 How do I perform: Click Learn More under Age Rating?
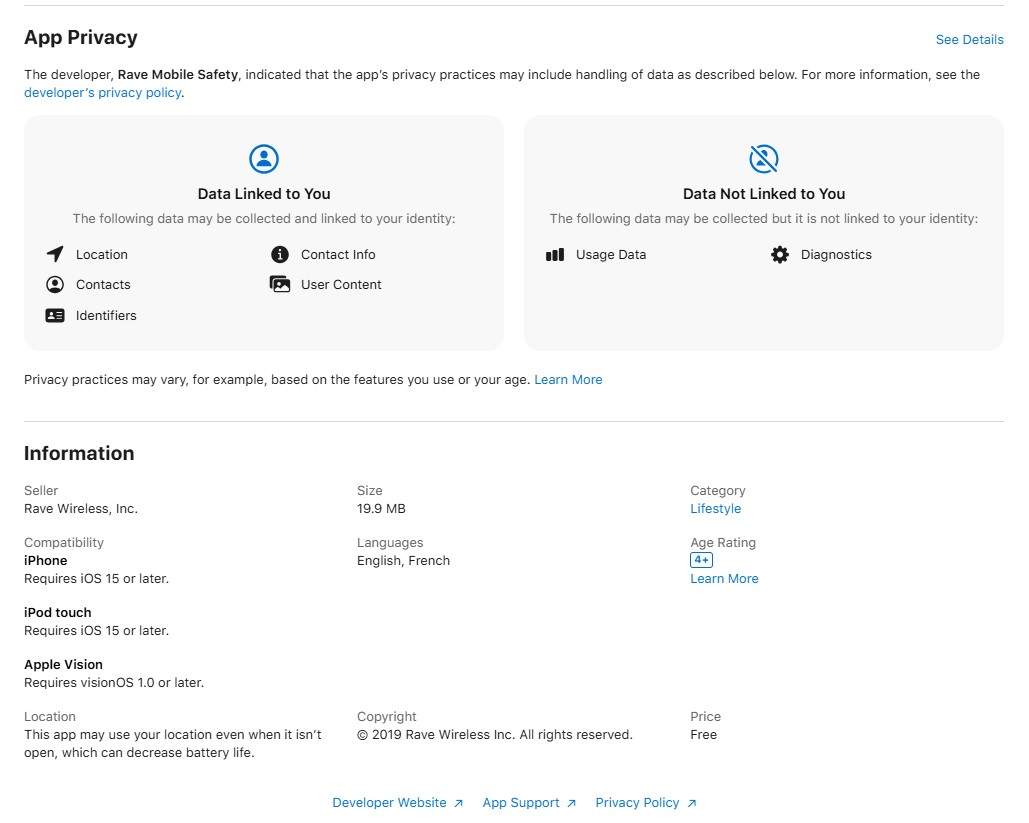(724, 578)
